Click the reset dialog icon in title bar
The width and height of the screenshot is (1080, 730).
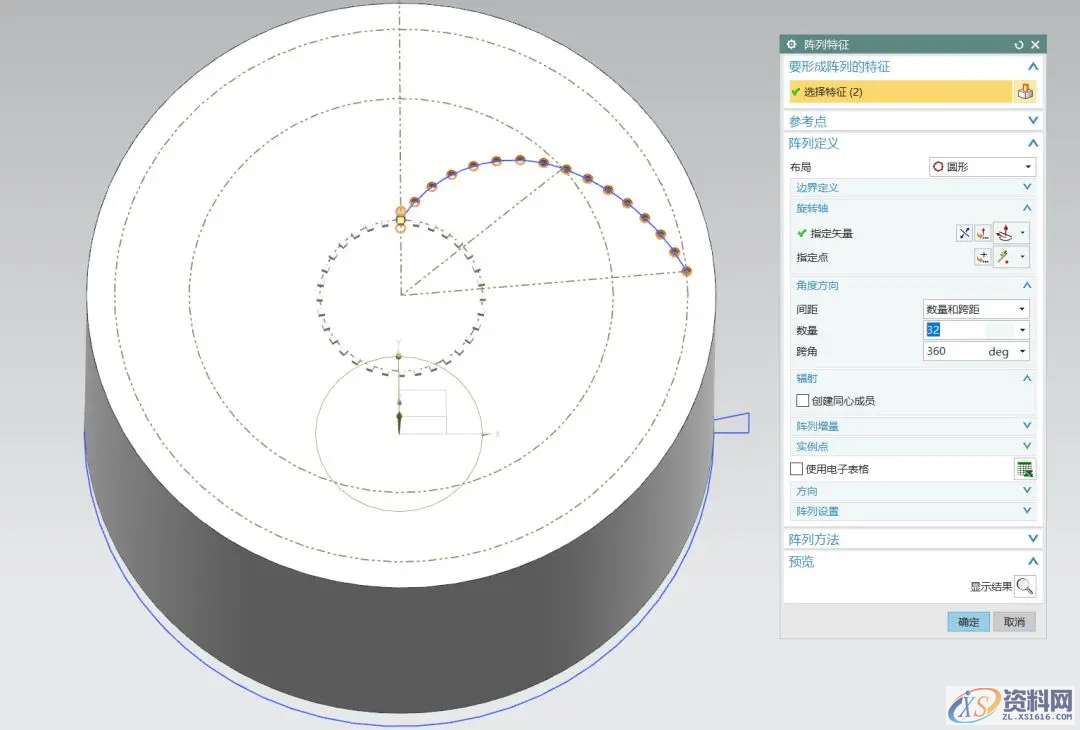coord(1019,45)
